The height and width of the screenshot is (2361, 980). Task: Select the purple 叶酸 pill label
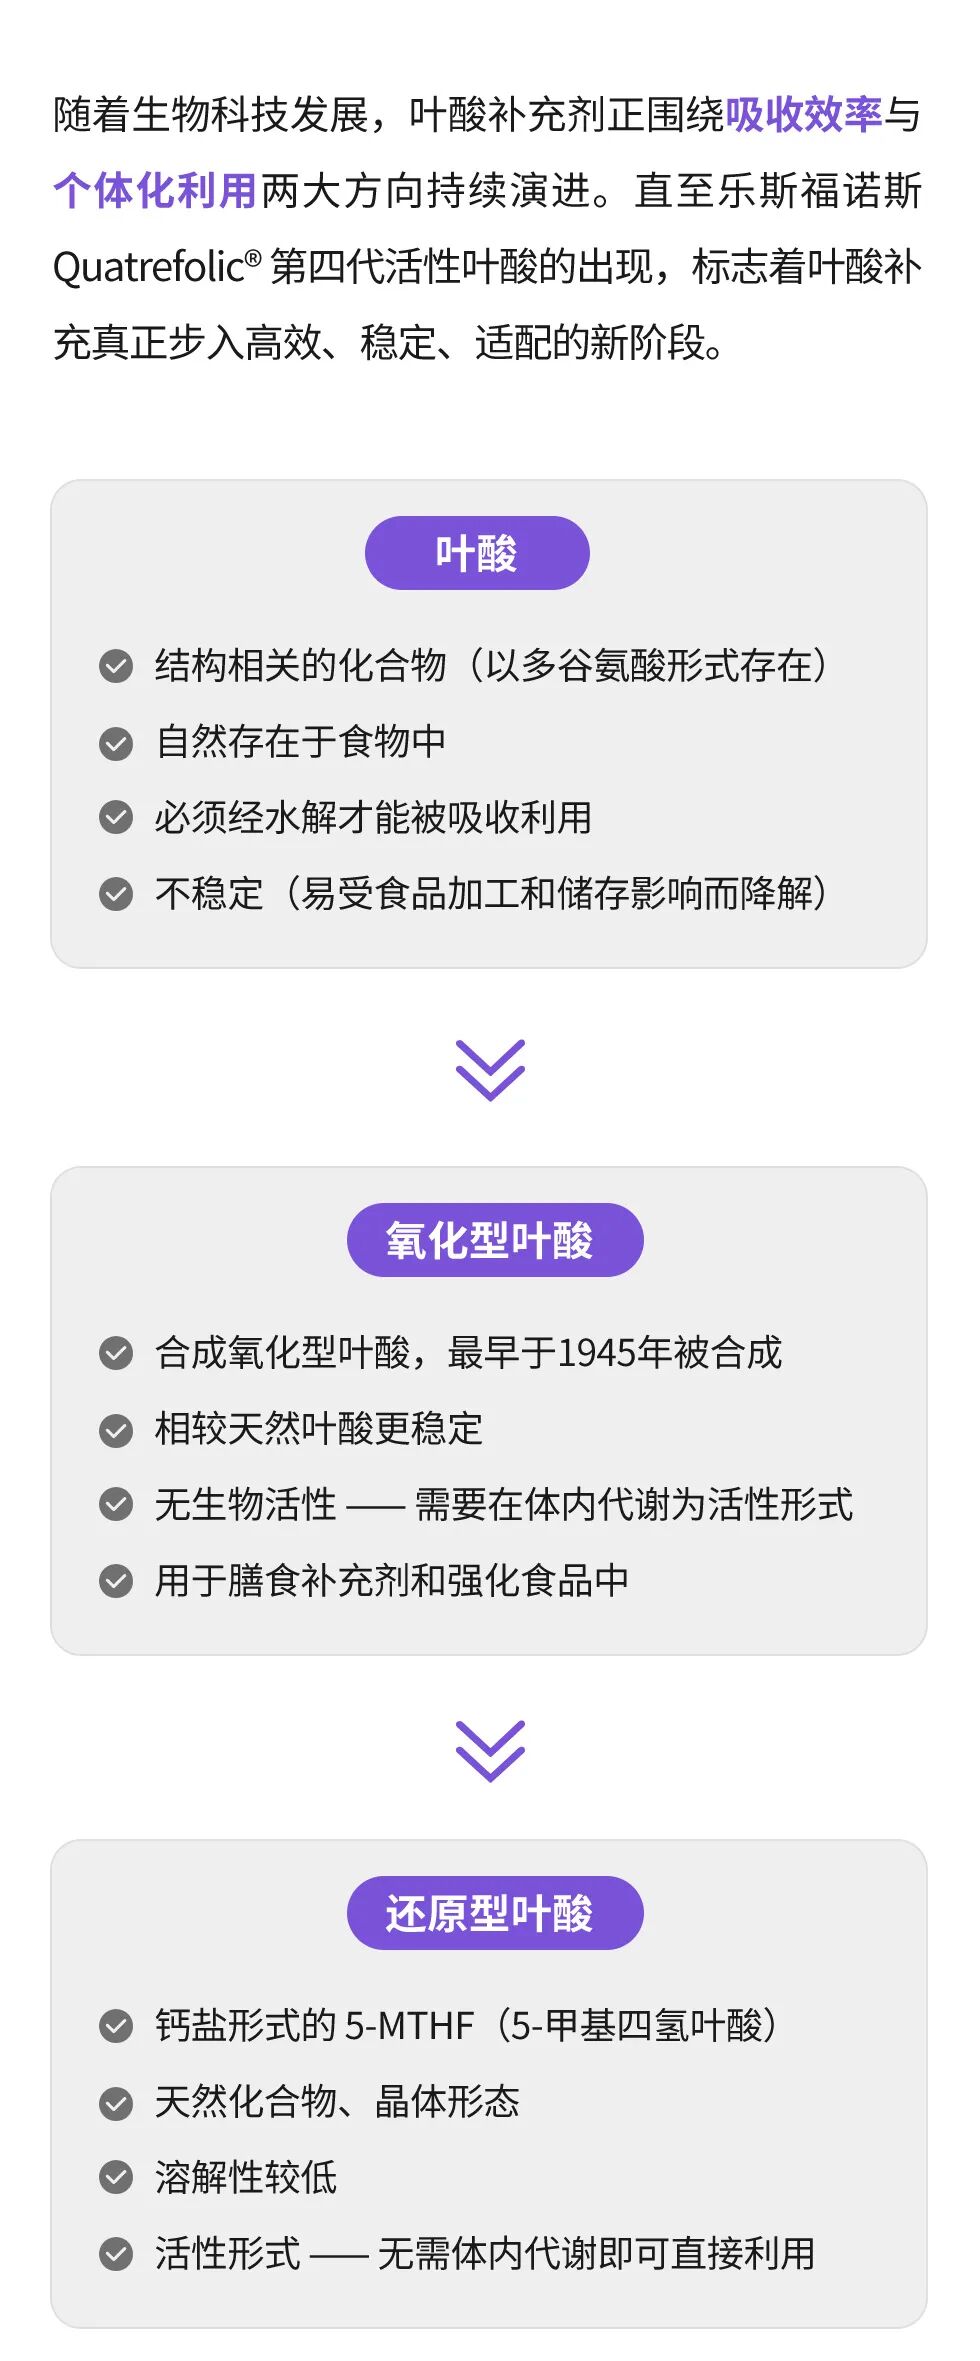point(477,553)
